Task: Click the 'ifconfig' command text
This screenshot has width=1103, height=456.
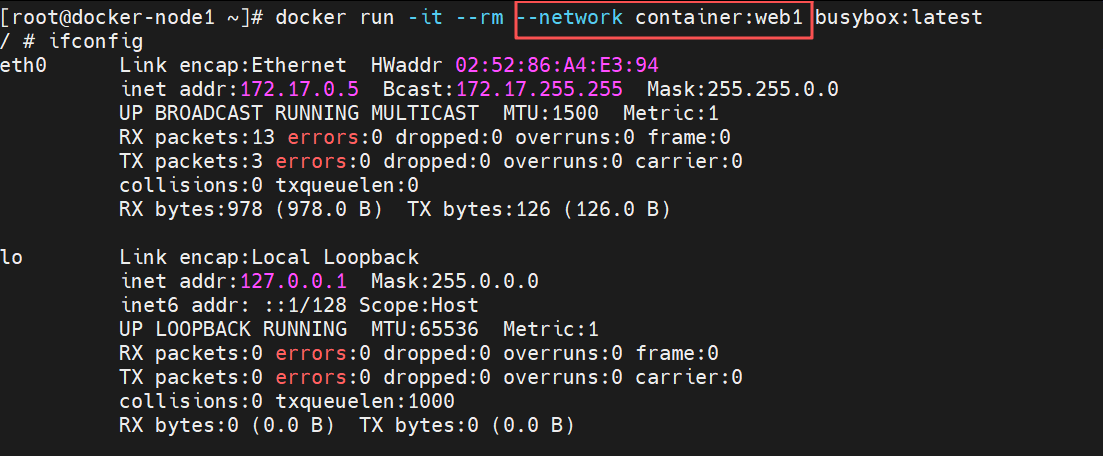Action: 96,41
